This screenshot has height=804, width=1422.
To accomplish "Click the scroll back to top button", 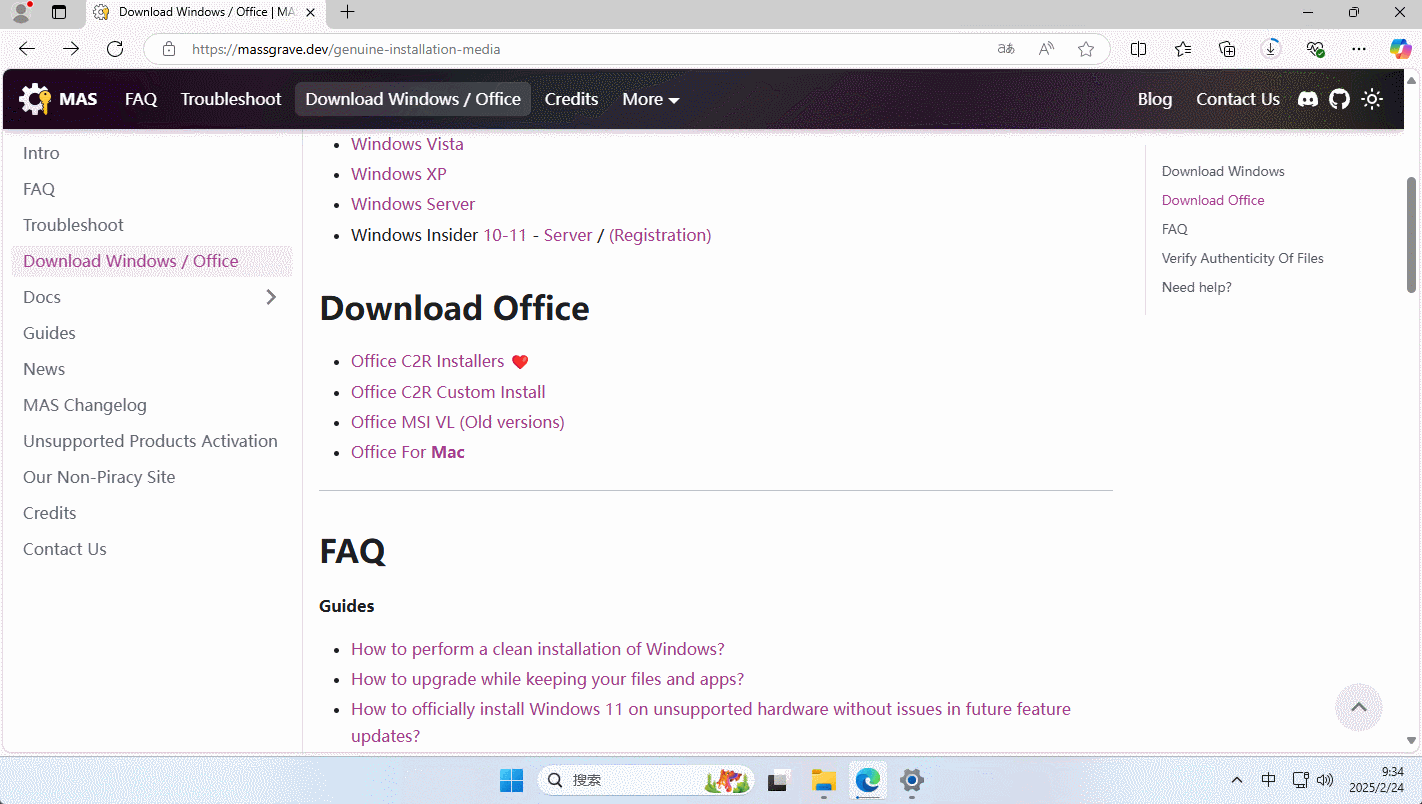I will coord(1358,707).
